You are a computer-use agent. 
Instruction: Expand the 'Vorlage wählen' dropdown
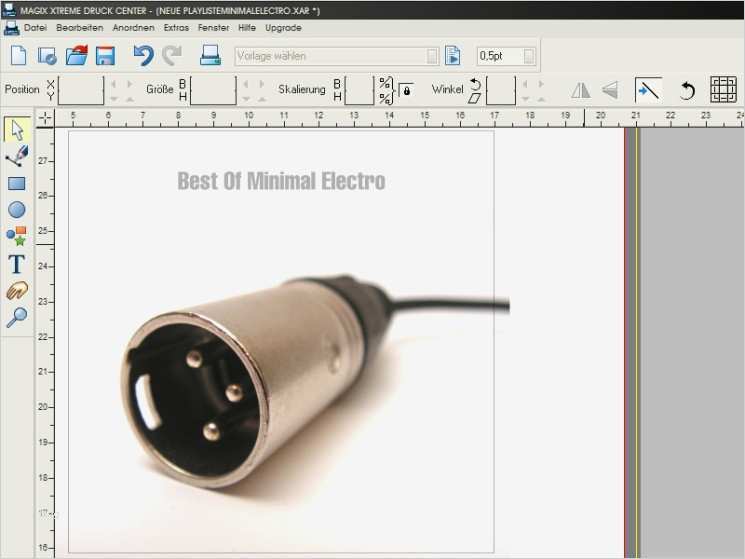point(432,56)
